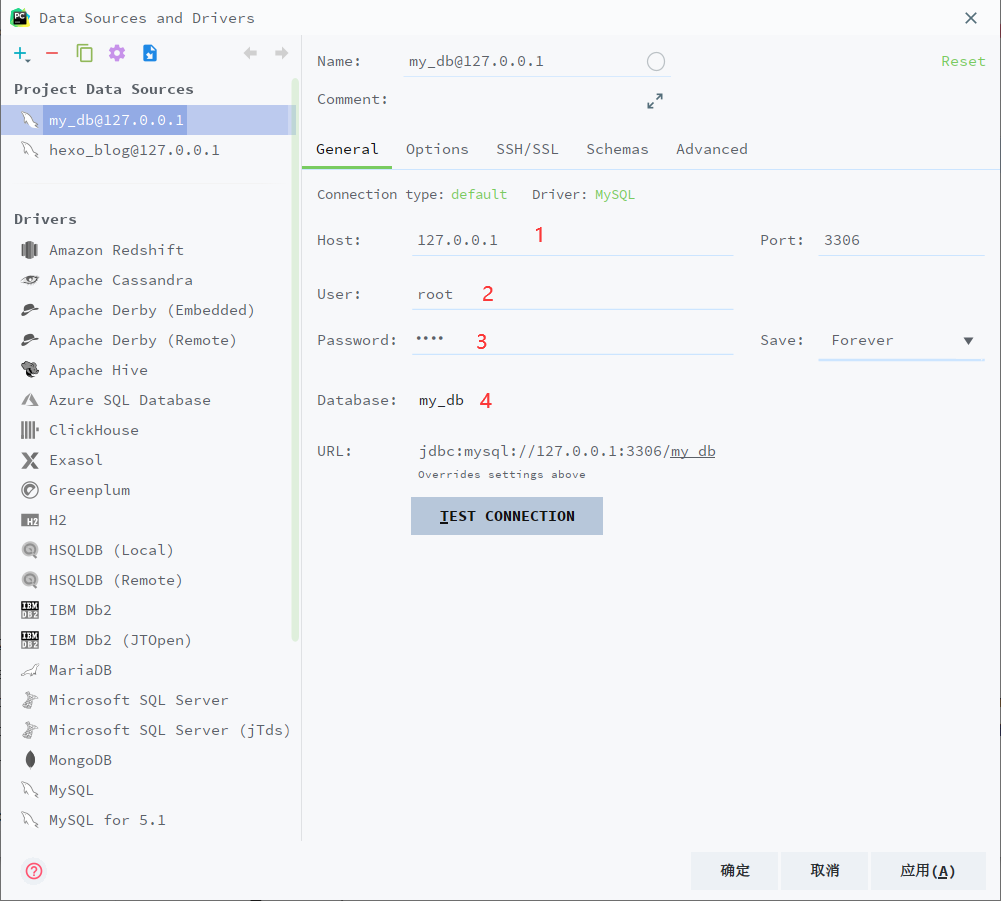Close the Data Sources and Drivers dialog
The image size is (1001, 901).
pyautogui.click(x=970, y=18)
